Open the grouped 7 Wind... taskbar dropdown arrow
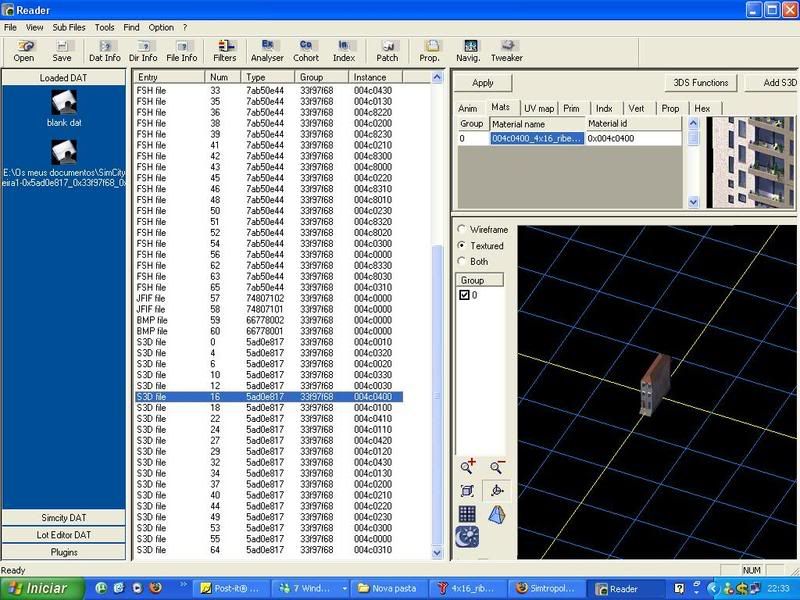The height and width of the screenshot is (600, 800). point(344,588)
